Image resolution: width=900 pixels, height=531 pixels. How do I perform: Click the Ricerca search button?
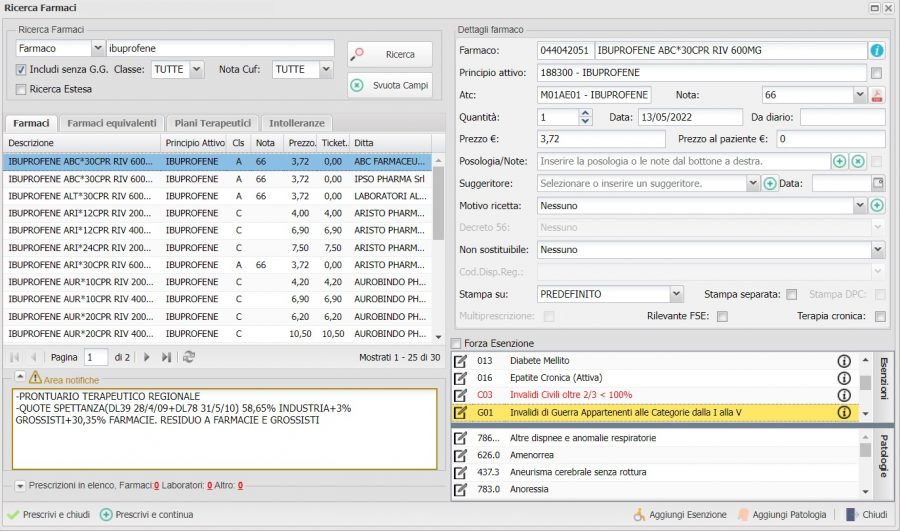click(x=390, y=55)
